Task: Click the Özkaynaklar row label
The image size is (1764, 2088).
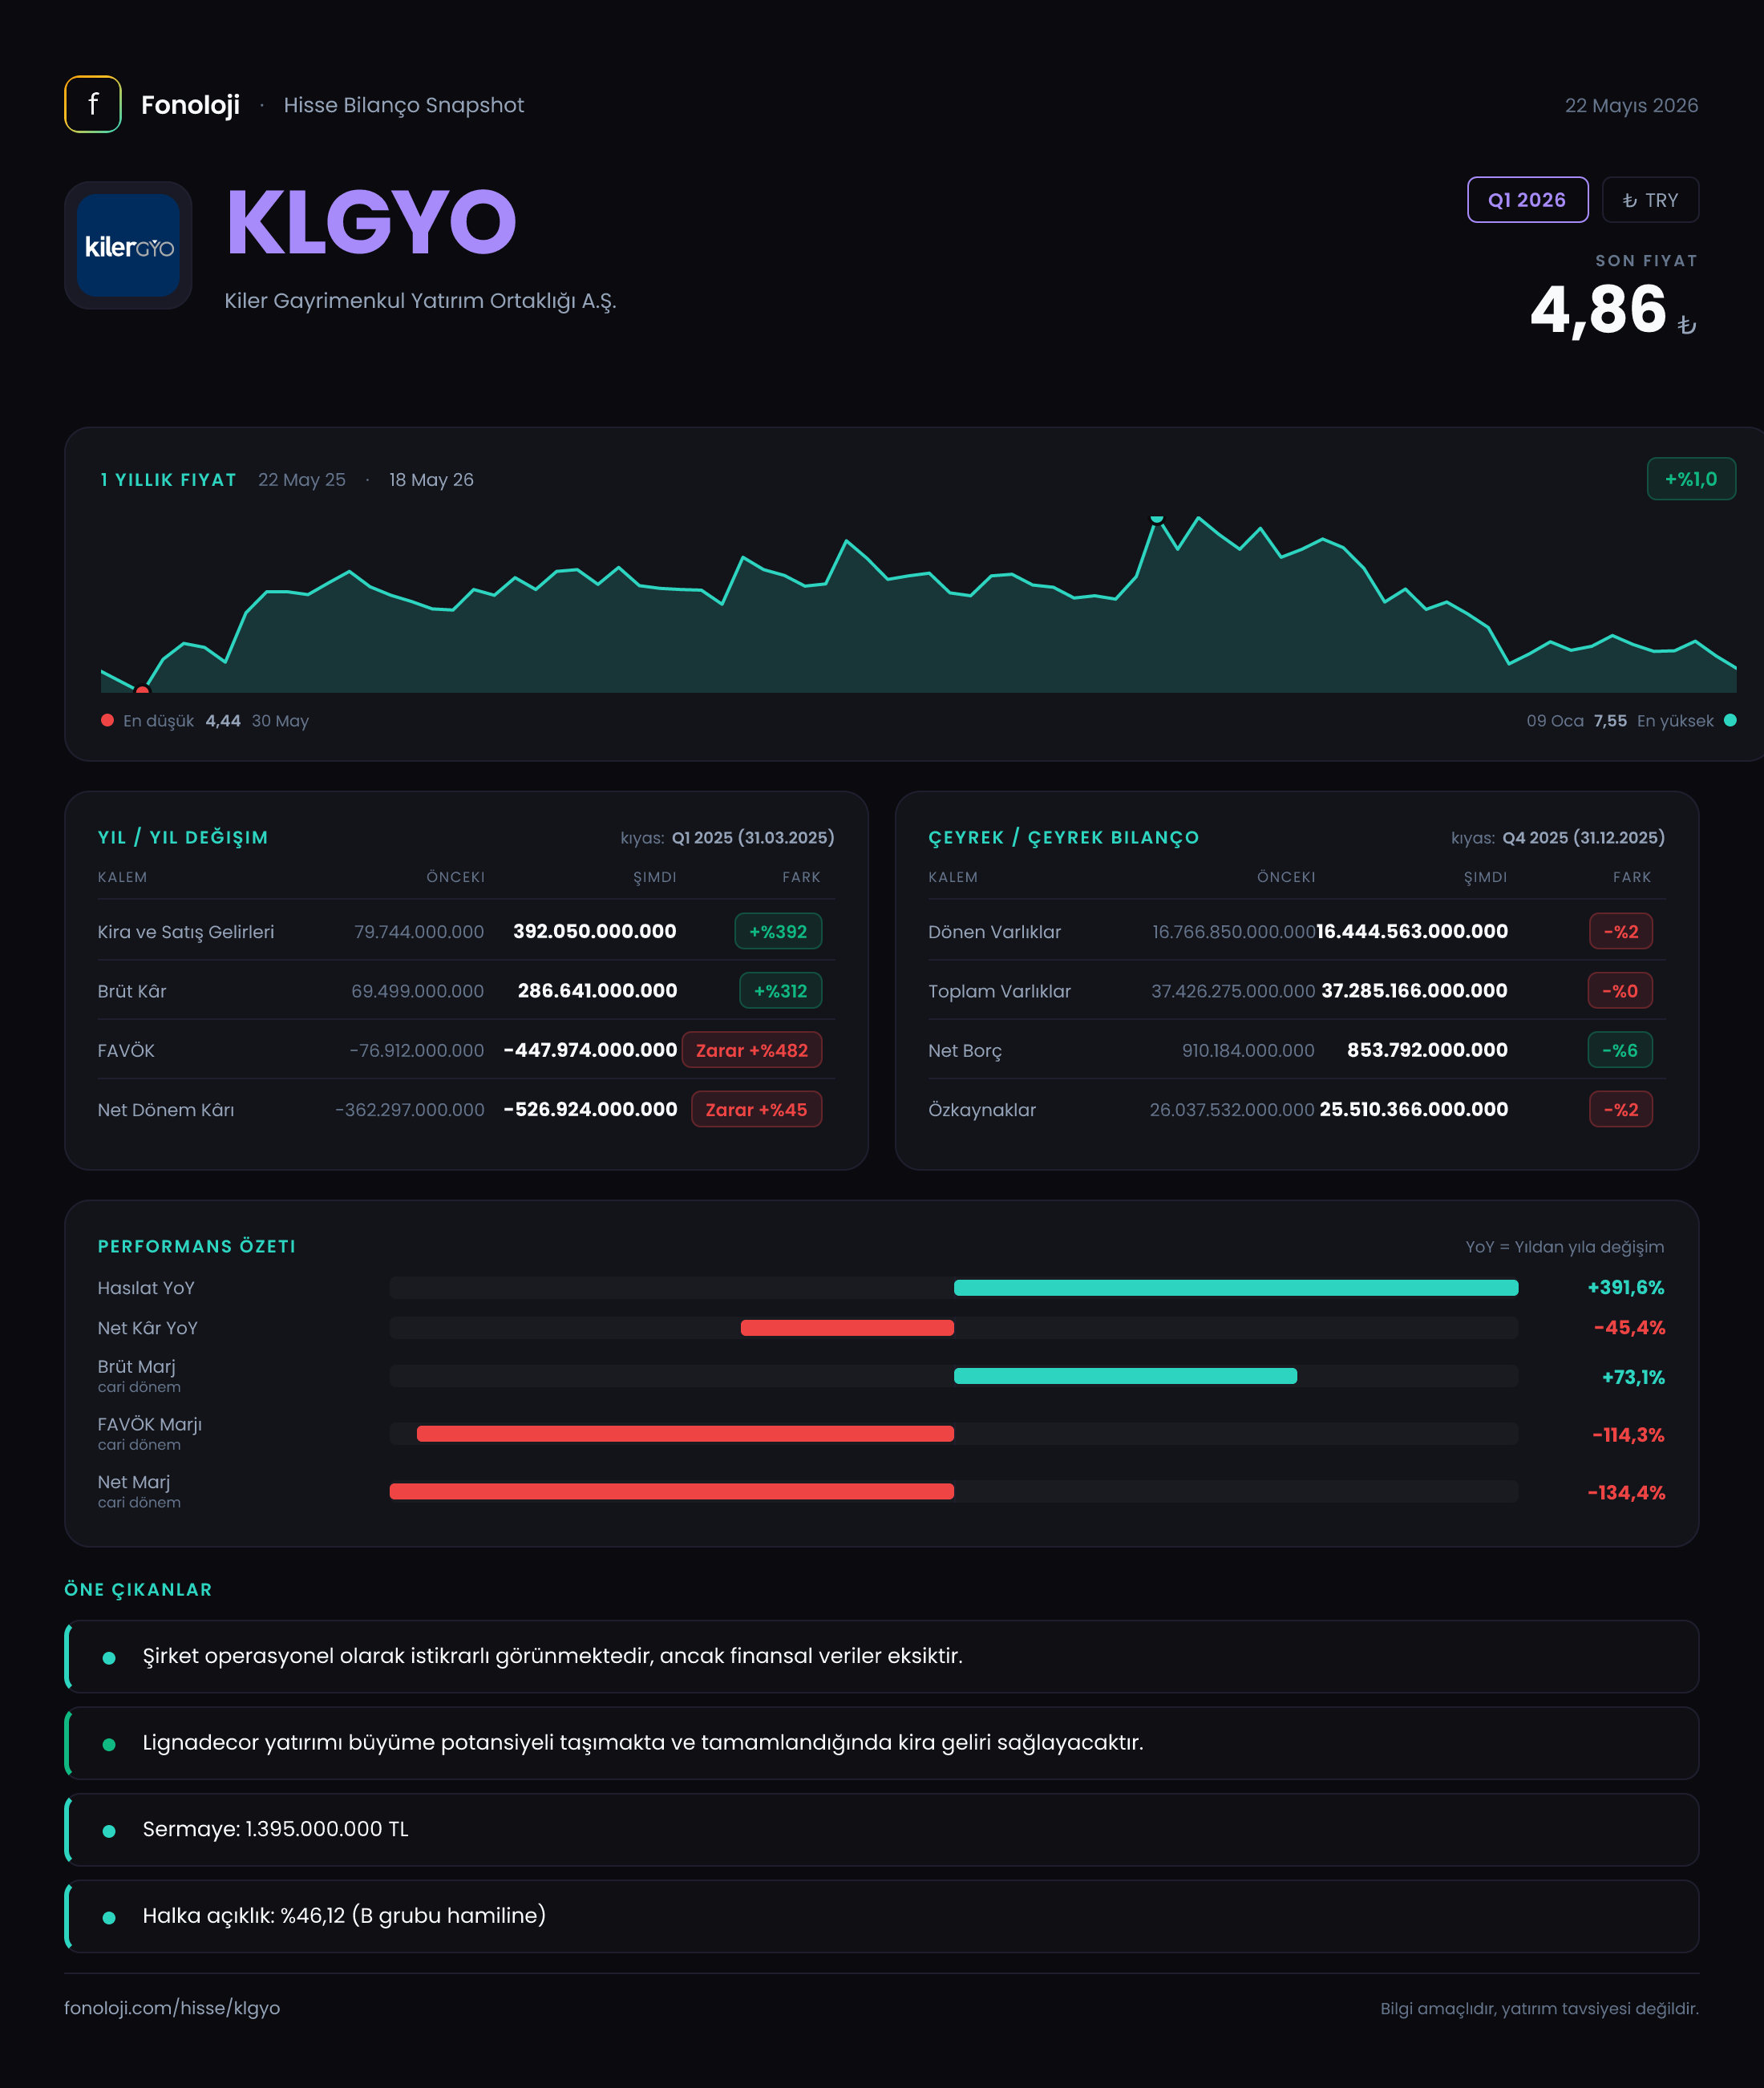Action: (982, 1110)
